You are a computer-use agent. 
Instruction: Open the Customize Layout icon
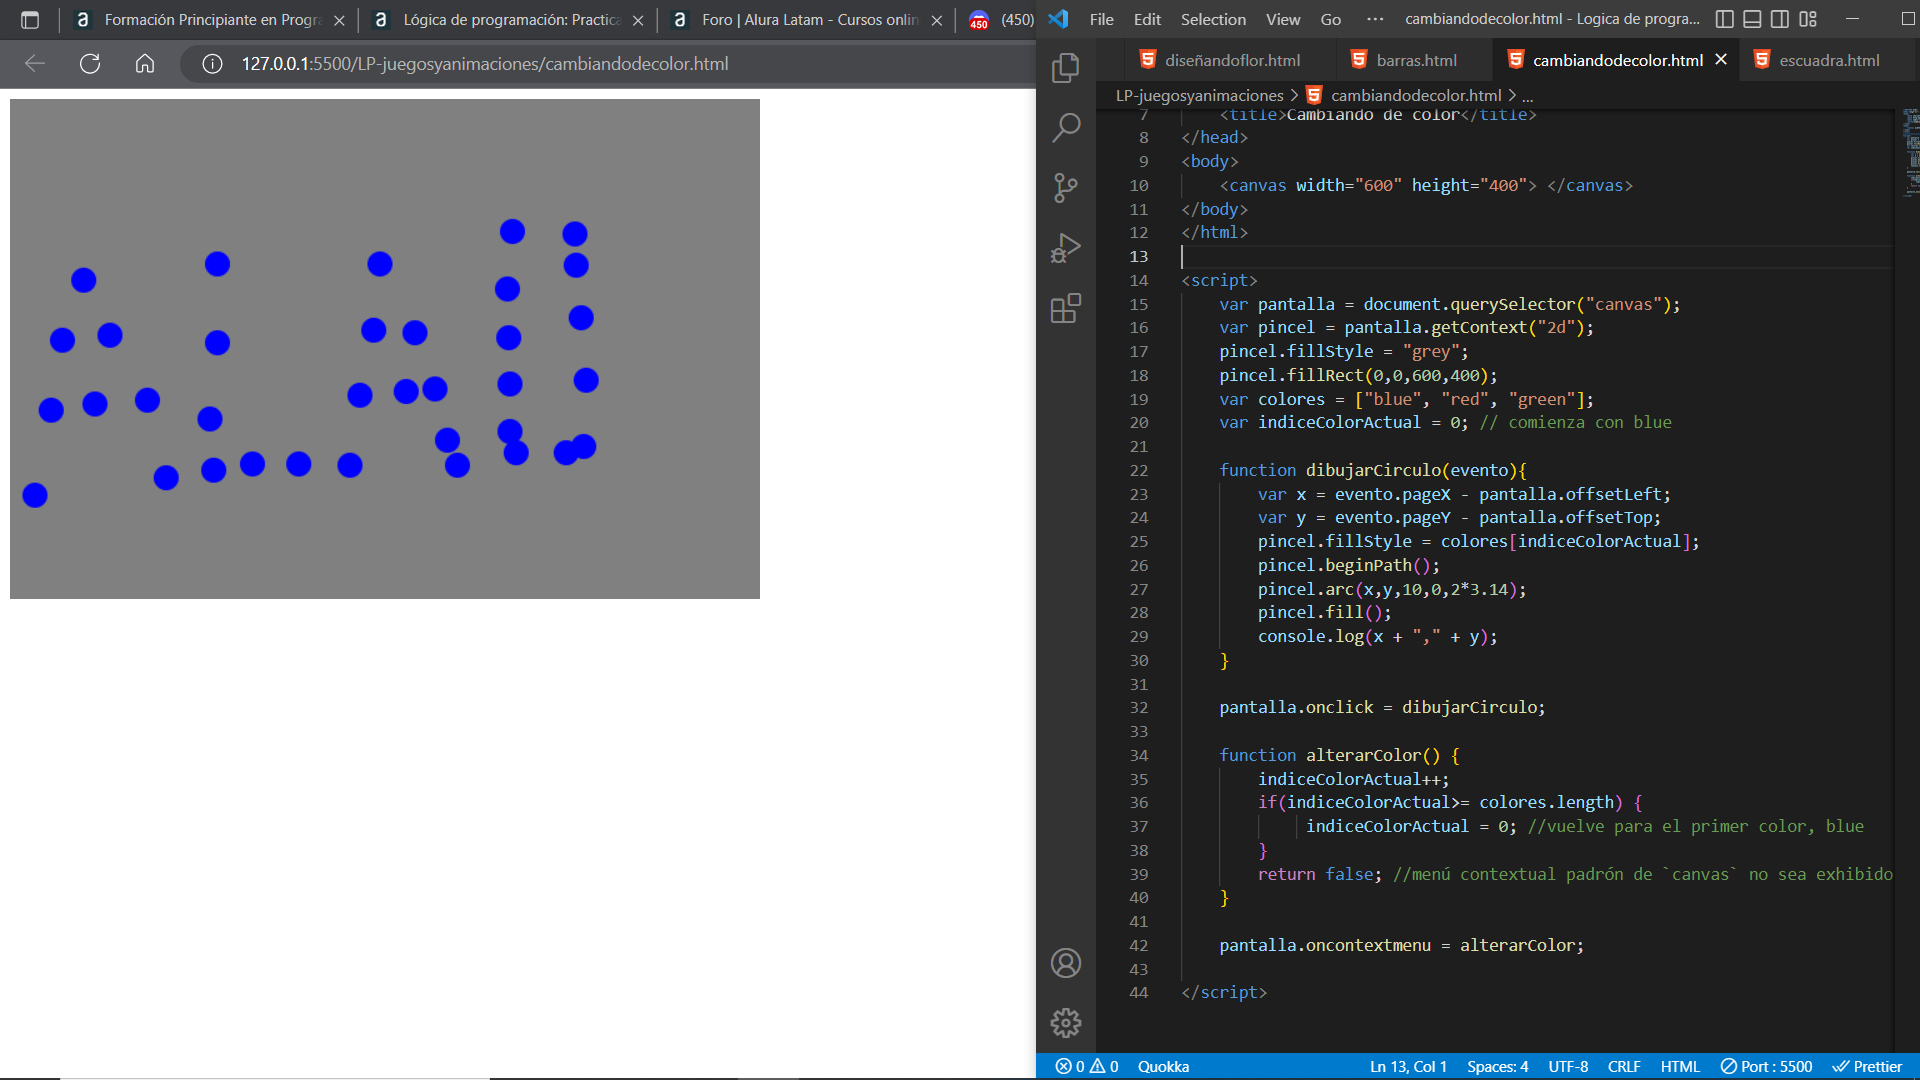(x=1808, y=19)
